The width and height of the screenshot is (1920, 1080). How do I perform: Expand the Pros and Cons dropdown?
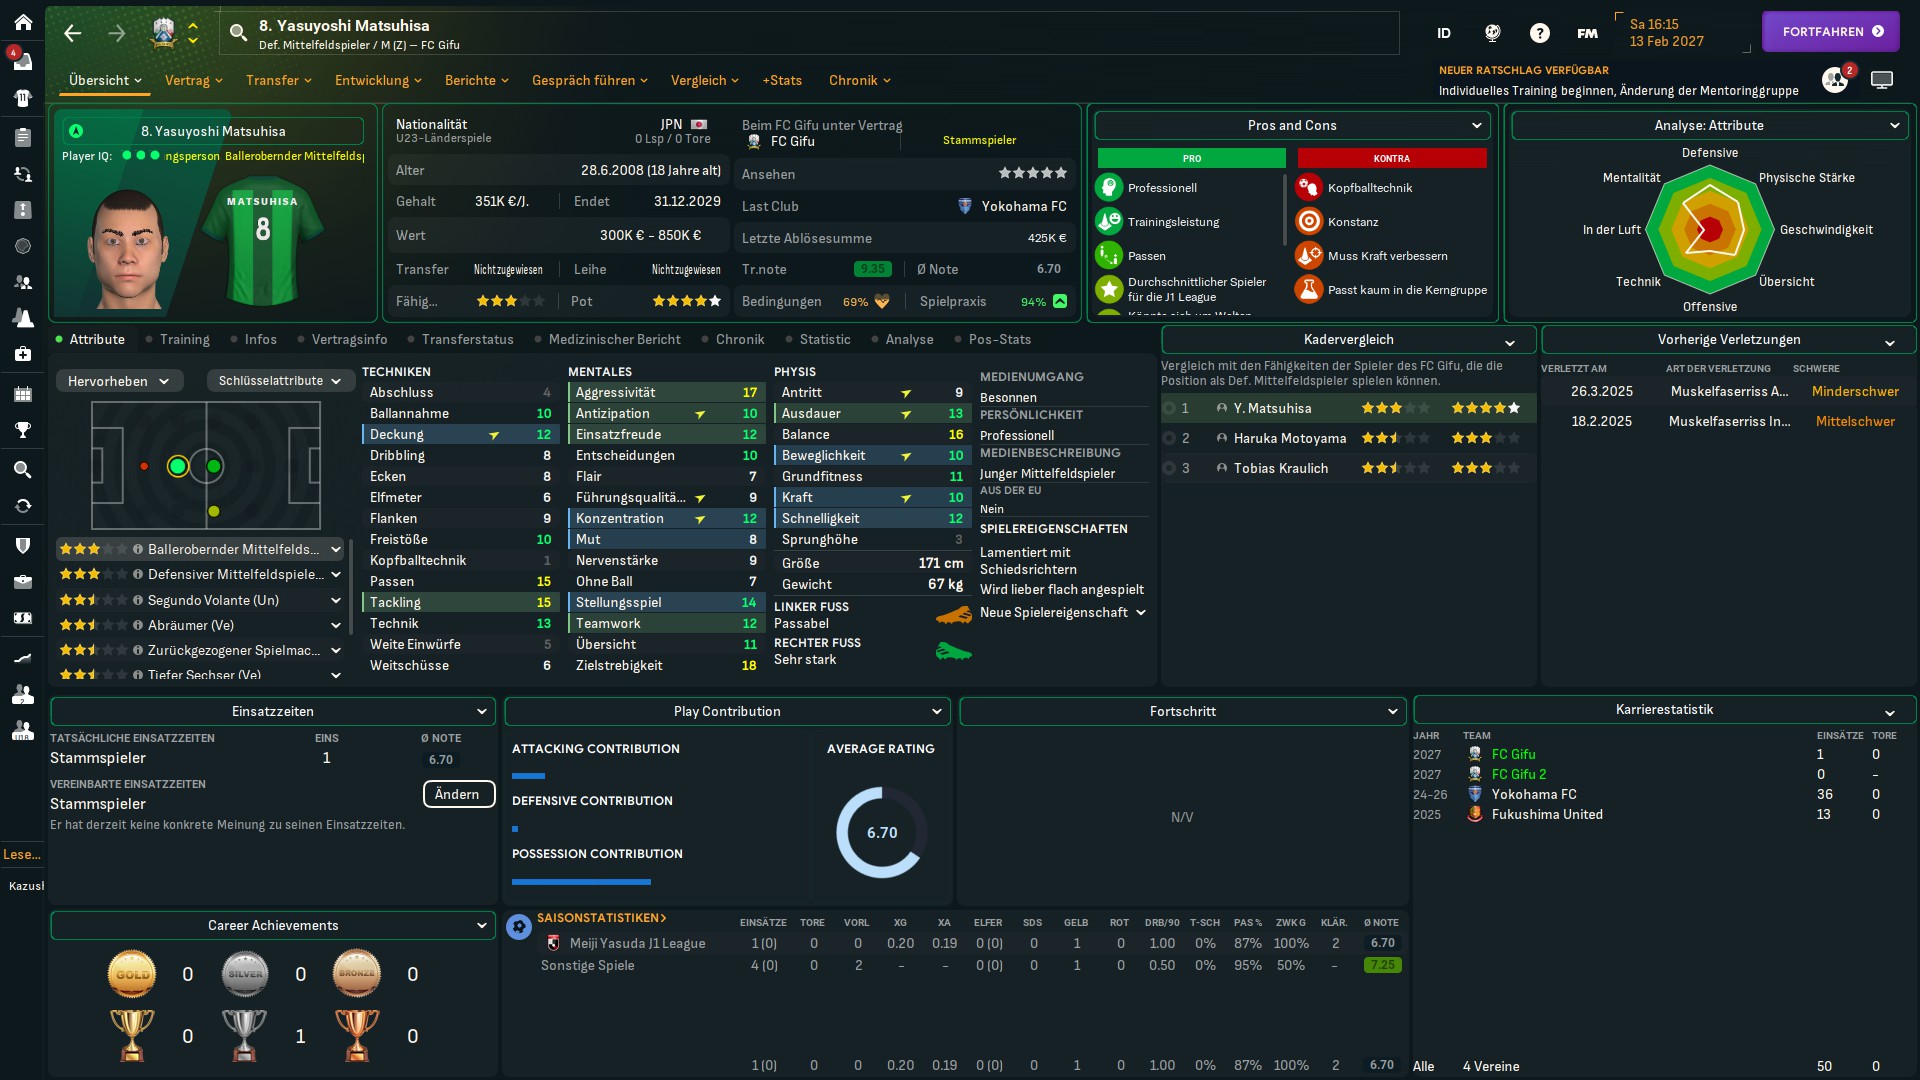pyautogui.click(x=1291, y=126)
